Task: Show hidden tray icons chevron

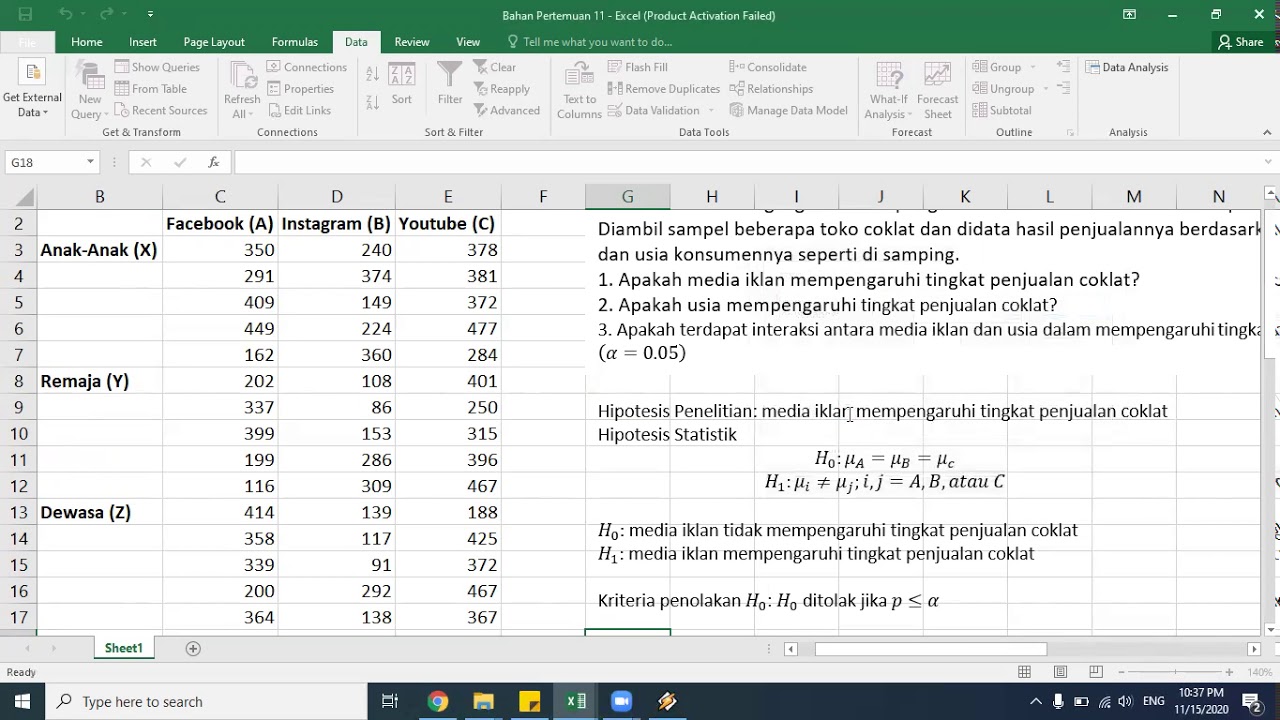Action: tap(1035, 701)
